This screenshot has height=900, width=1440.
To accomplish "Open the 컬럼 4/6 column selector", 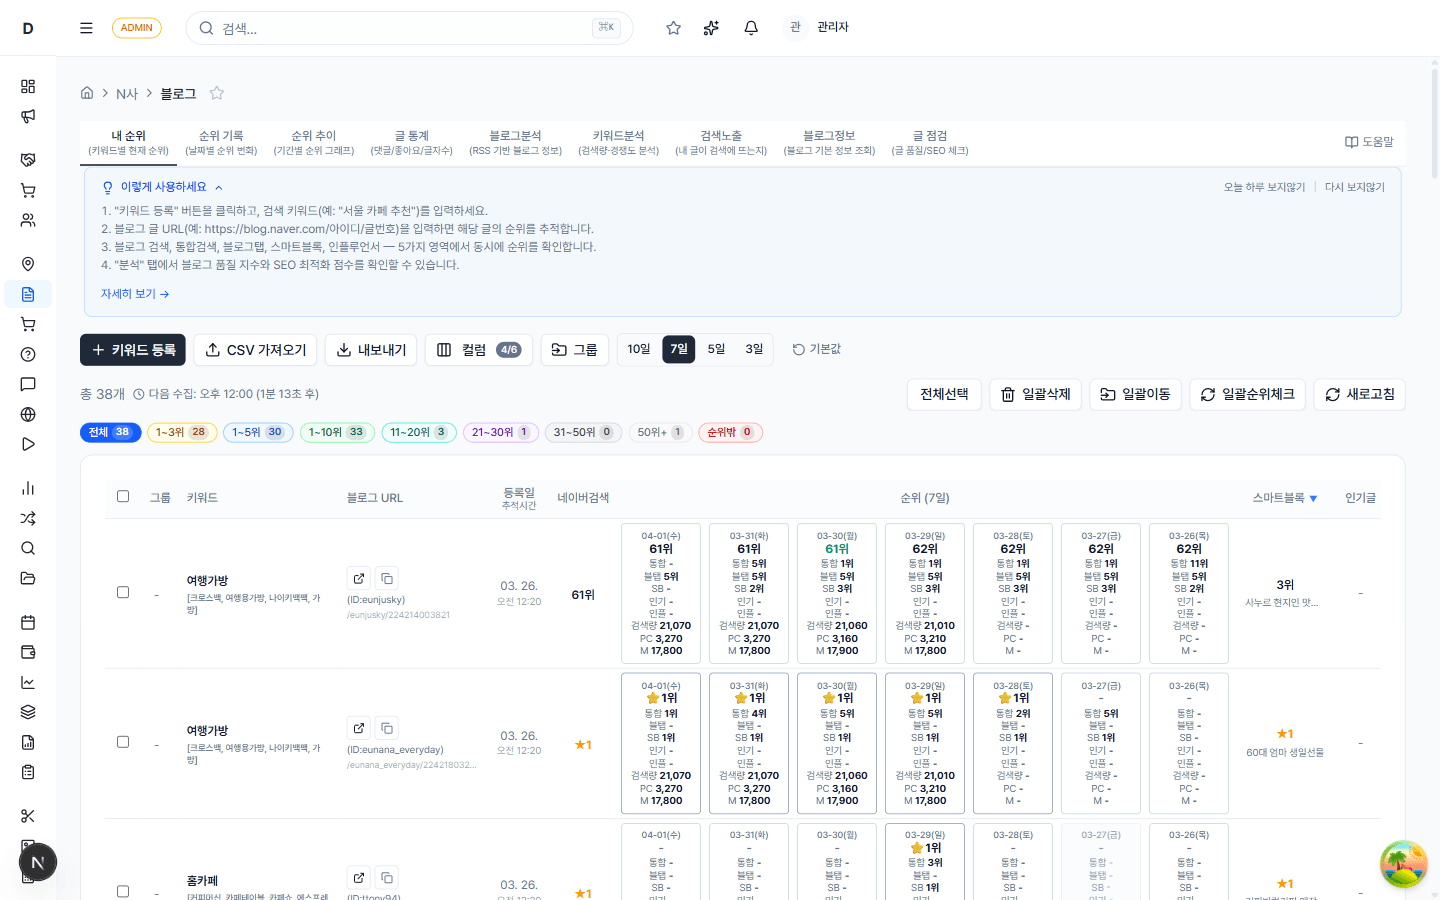I will tap(479, 350).
